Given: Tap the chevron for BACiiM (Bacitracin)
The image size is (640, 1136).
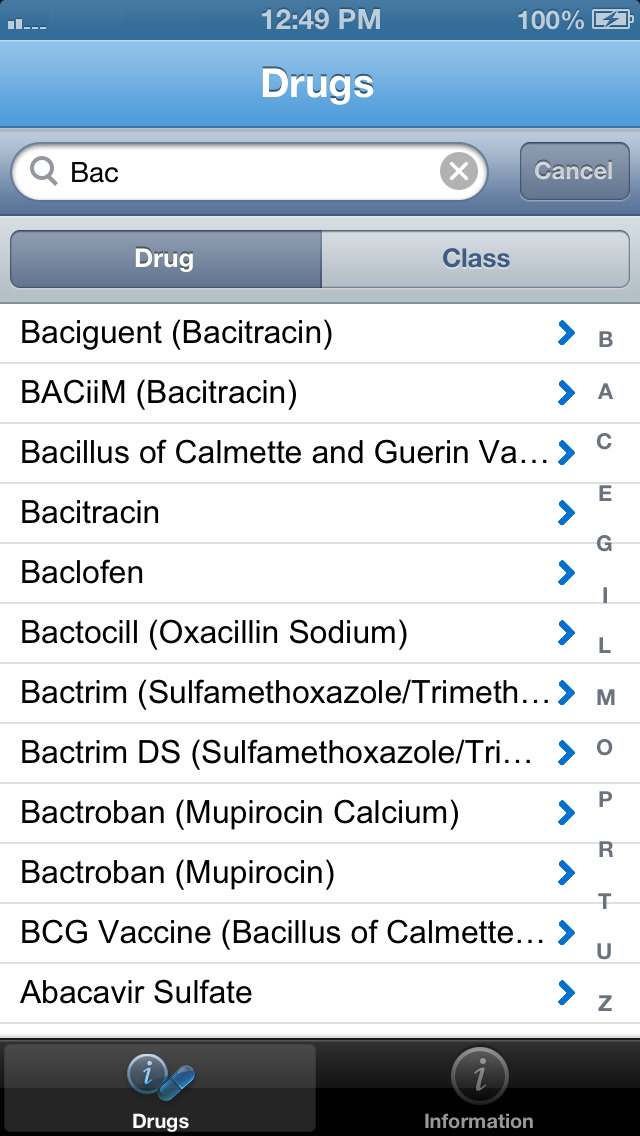Looking at the screenshot, I should pyautogui.click(x=567, y=393).
